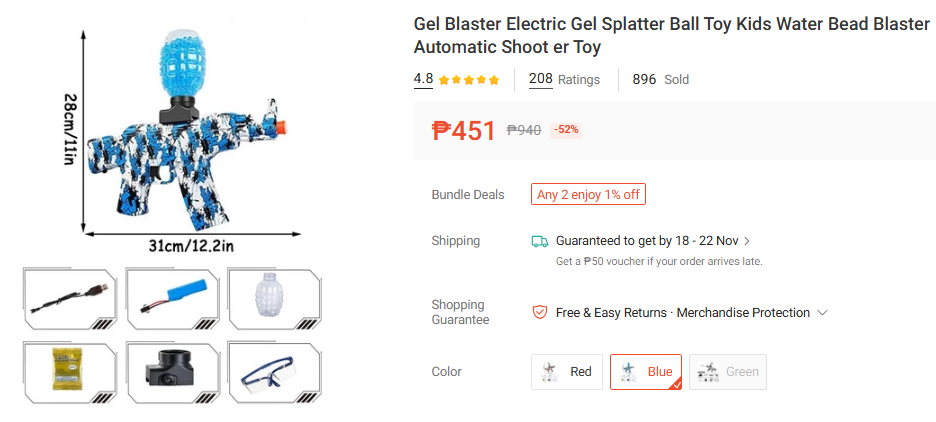
Task: Select the Red color option
Action: [567, 372]
